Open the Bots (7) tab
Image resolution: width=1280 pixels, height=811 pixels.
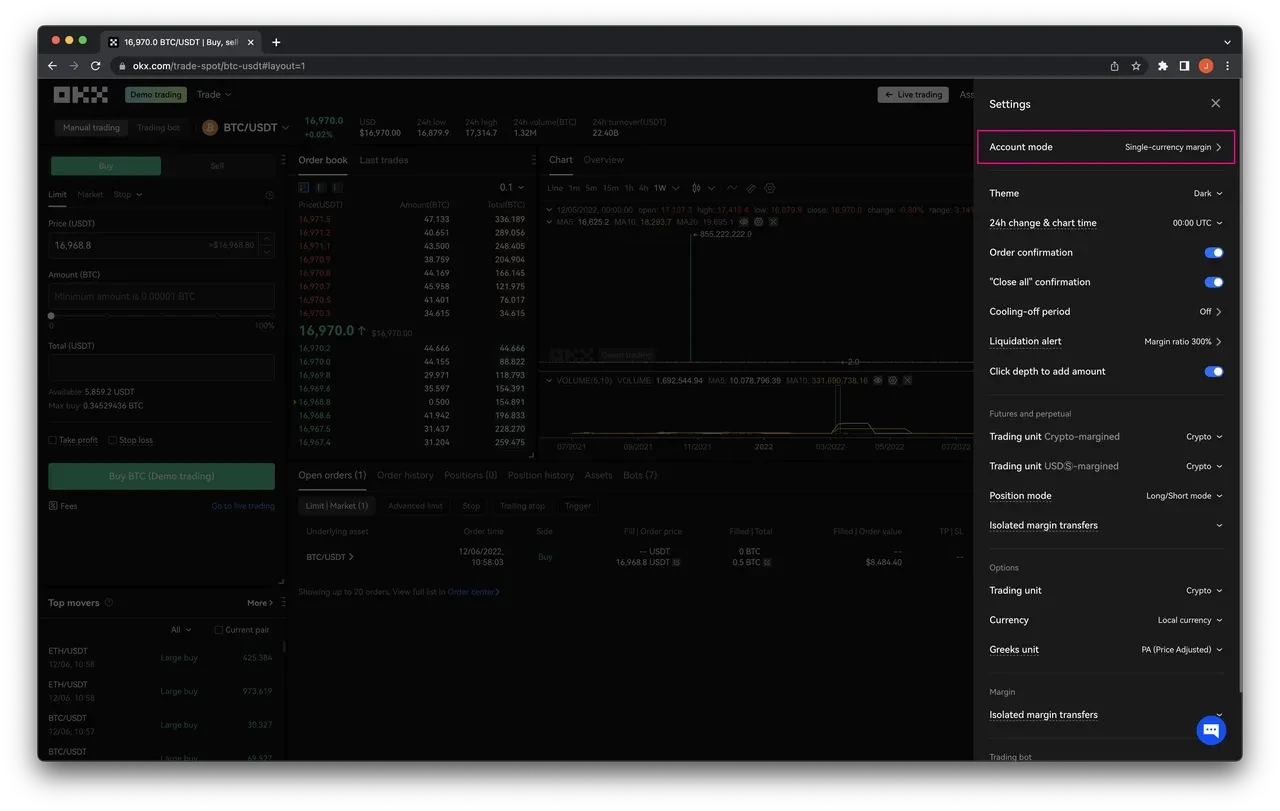(640, 475)
